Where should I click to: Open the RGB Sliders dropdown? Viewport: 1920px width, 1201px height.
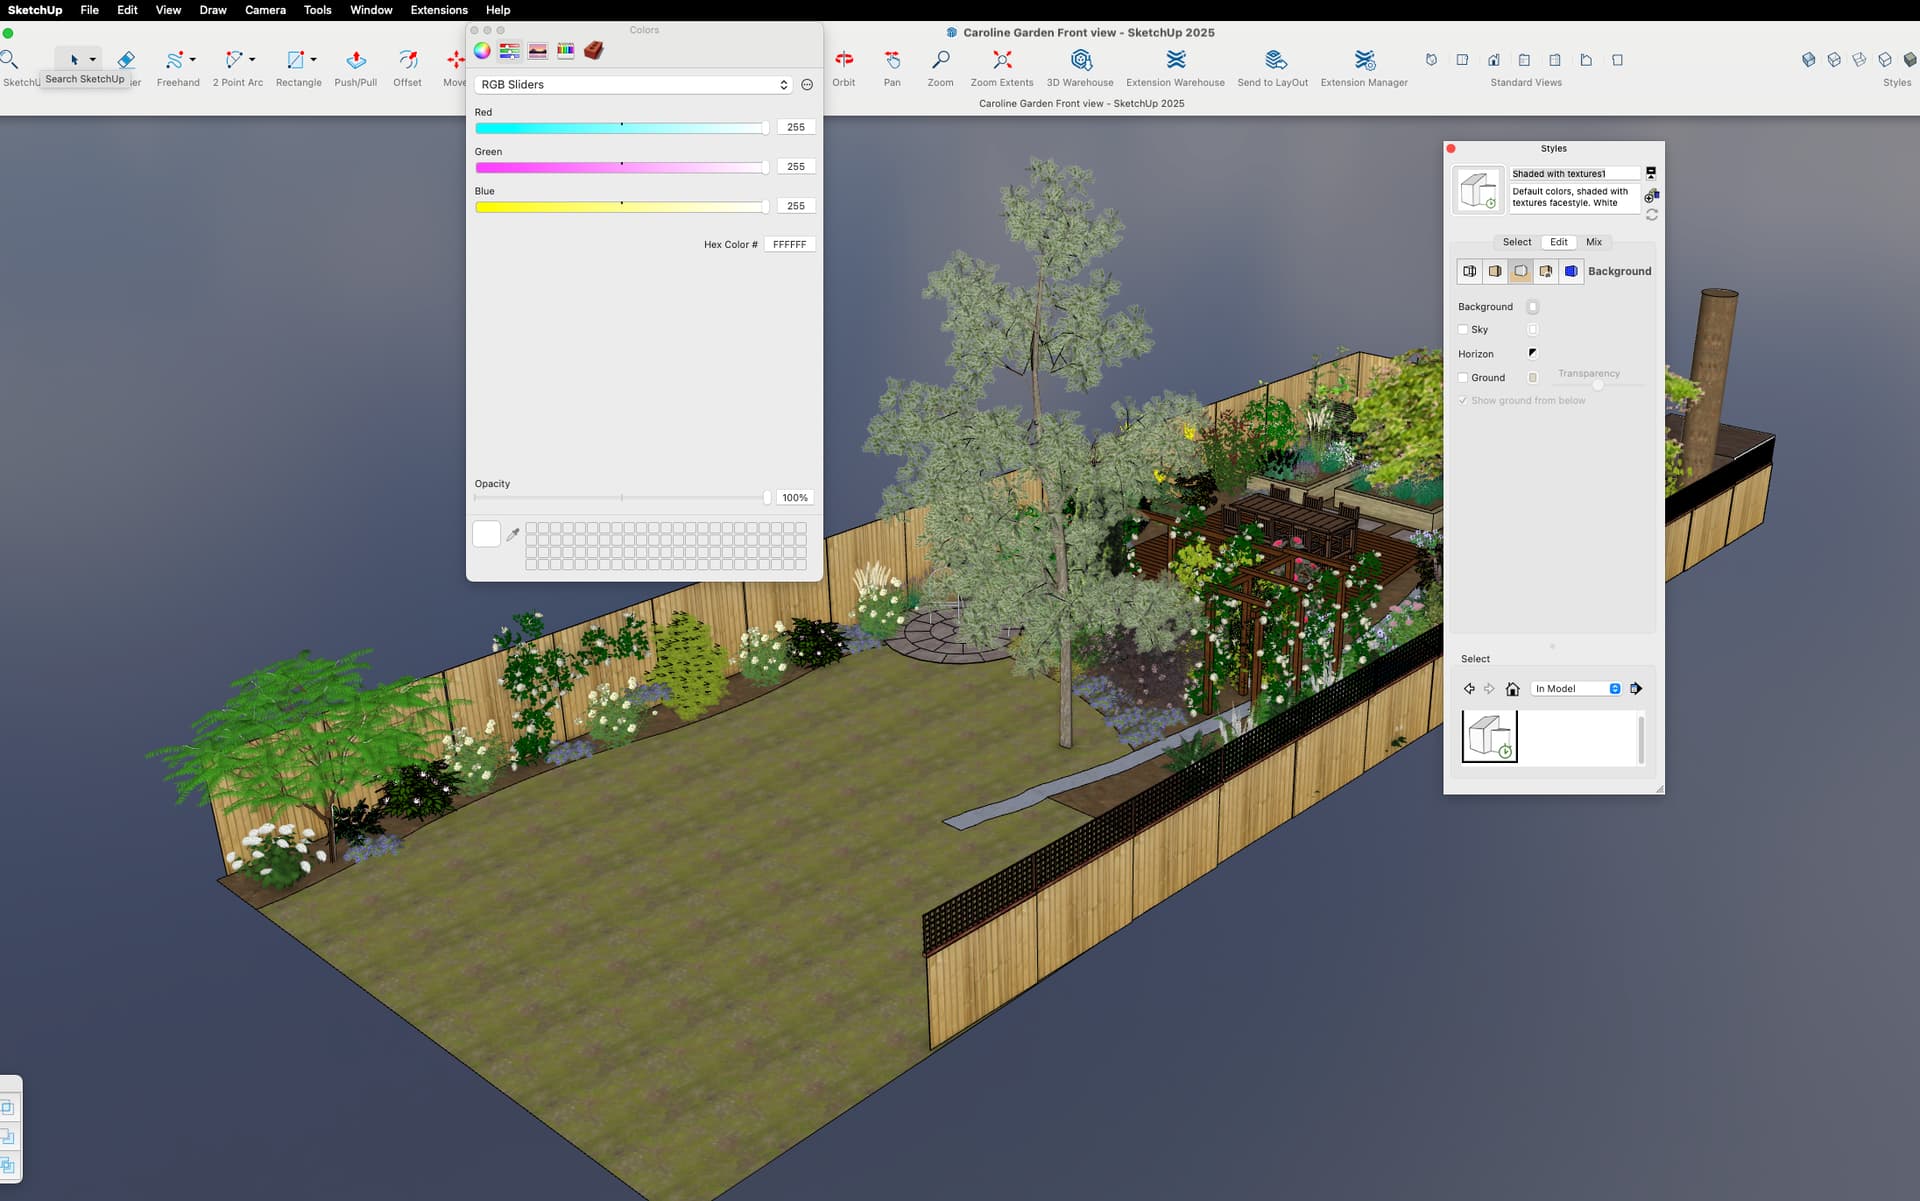(x=633, y=85)
